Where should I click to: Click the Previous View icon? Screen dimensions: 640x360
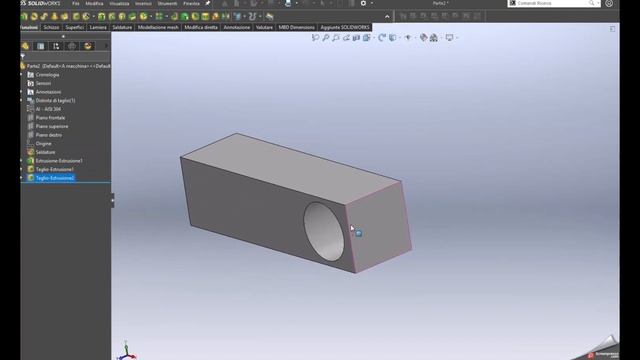point(336,38)
